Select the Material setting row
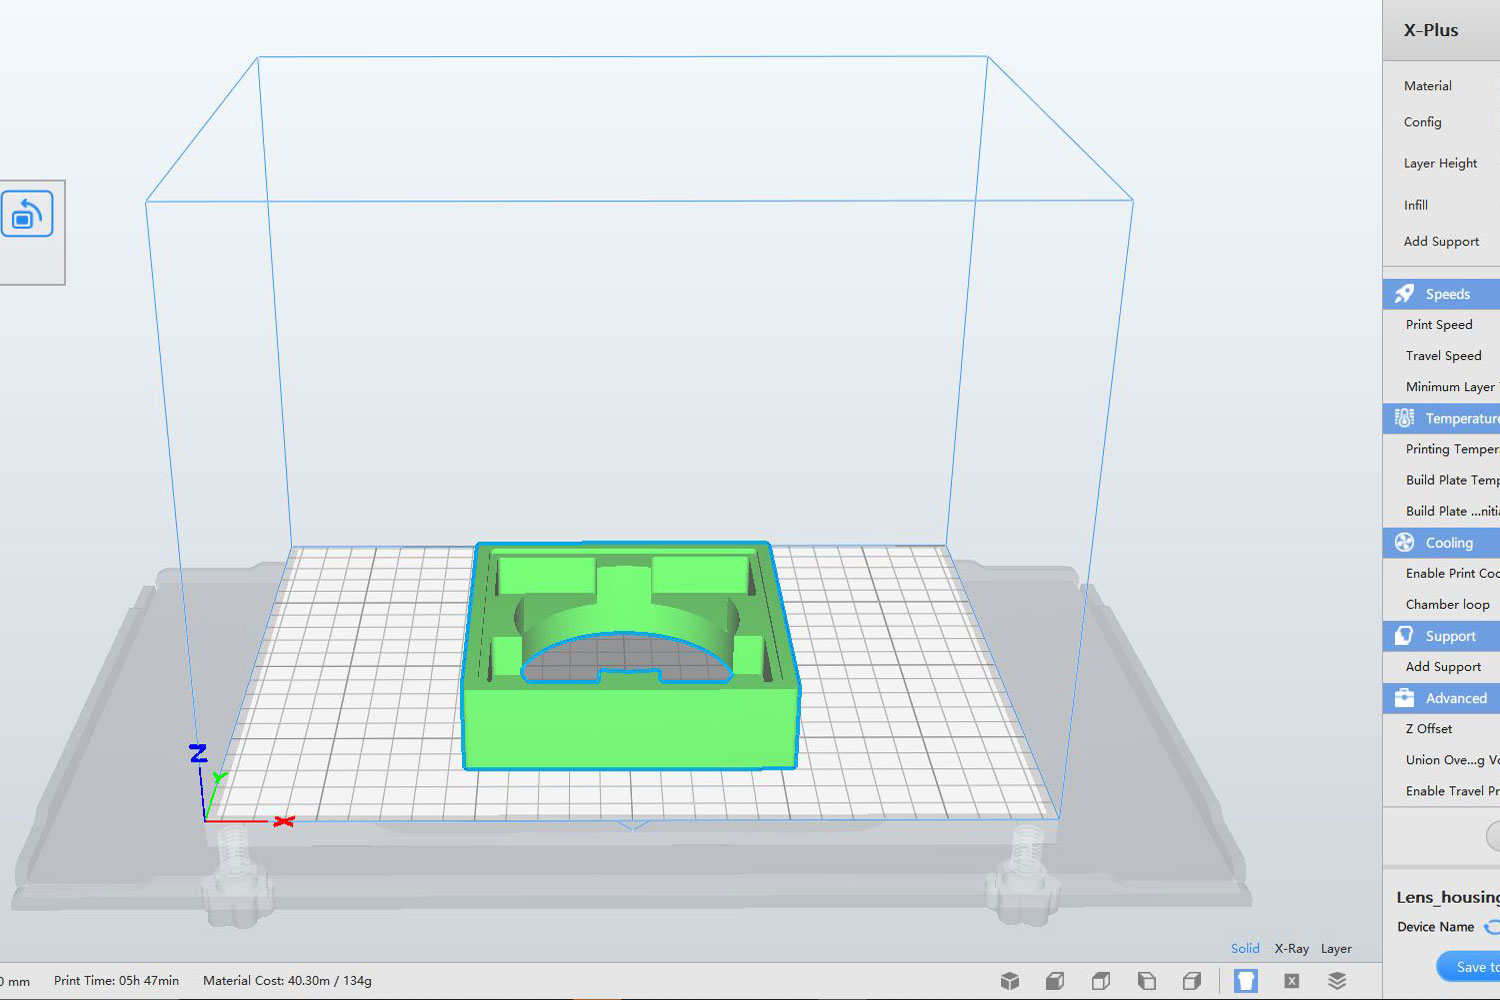This screenshot has height=1000, width=1500. 1428,86
